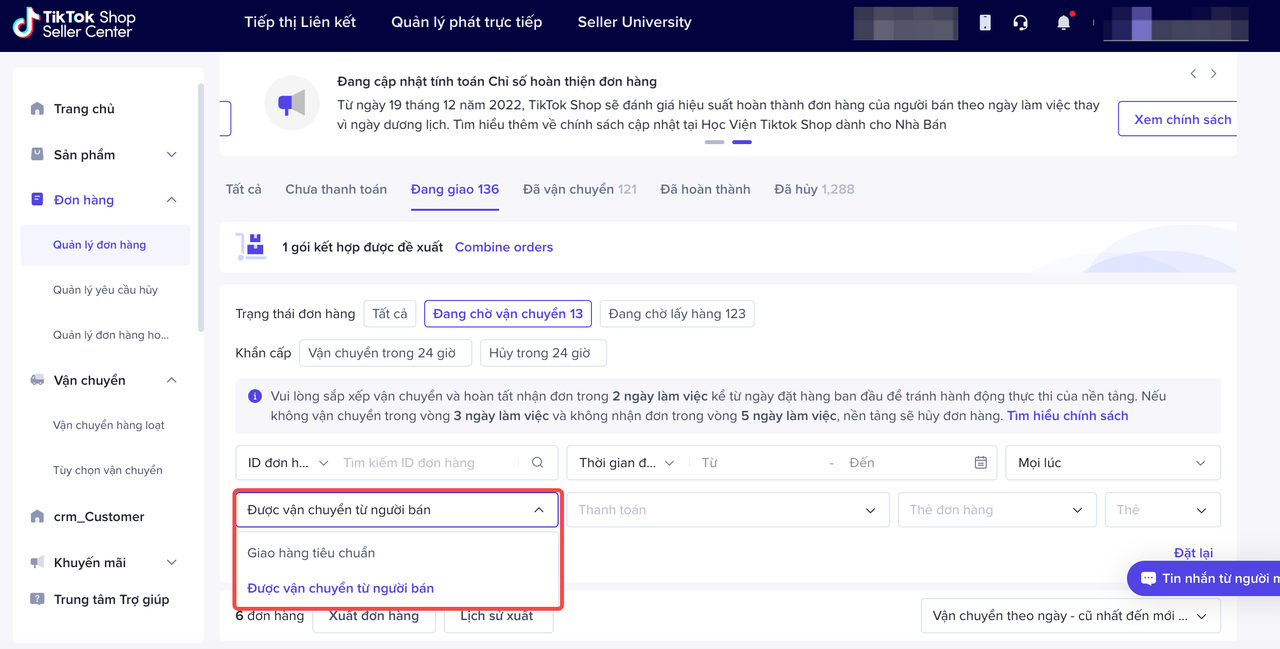Image resolution: width=1280 pixels, height=649 pixels.
Task: Open the calendar date picker icon
Action: coord(981,463)
